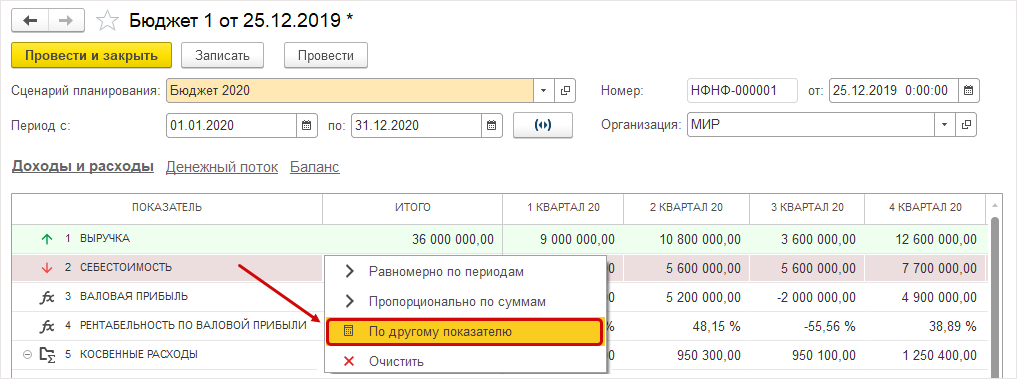
Task: Click the 3 КВАРТАЛ 20 column header
Action: click(807, 208)
